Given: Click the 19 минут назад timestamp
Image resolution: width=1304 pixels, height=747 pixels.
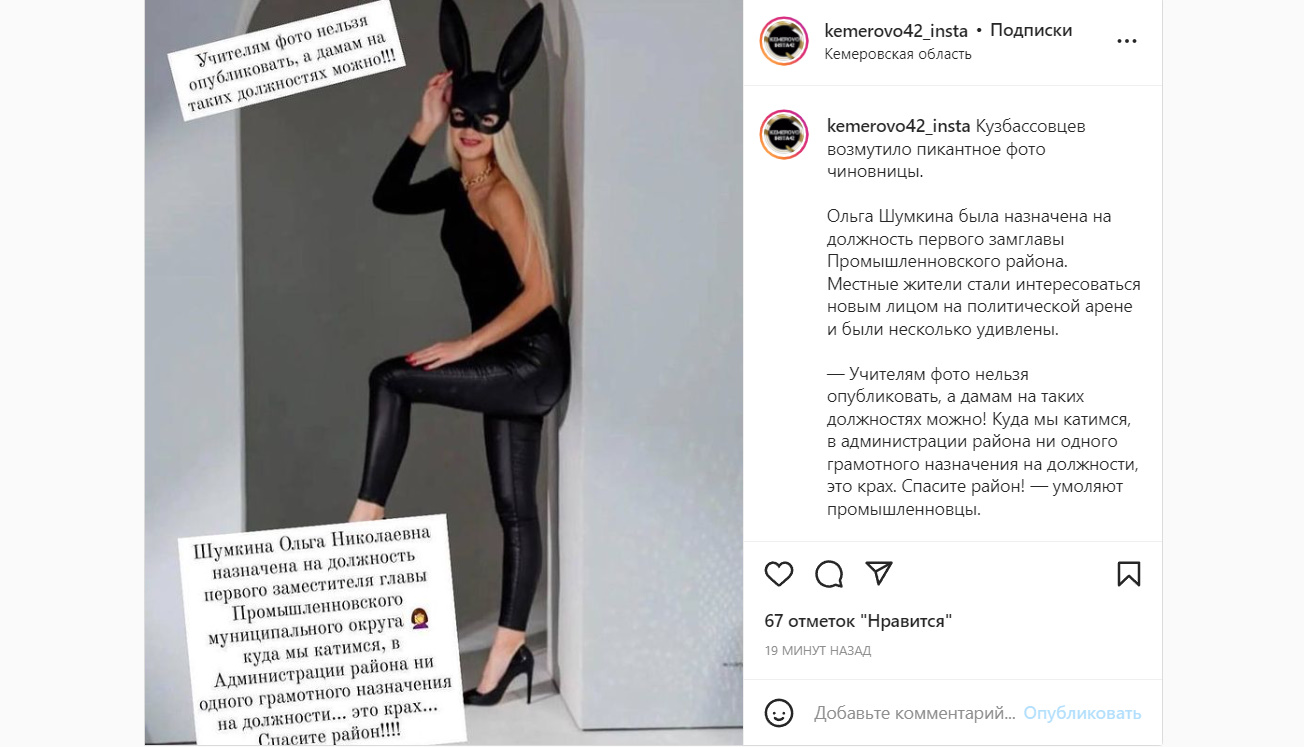Looking at the screenshot, I should [x=818, y=650].
